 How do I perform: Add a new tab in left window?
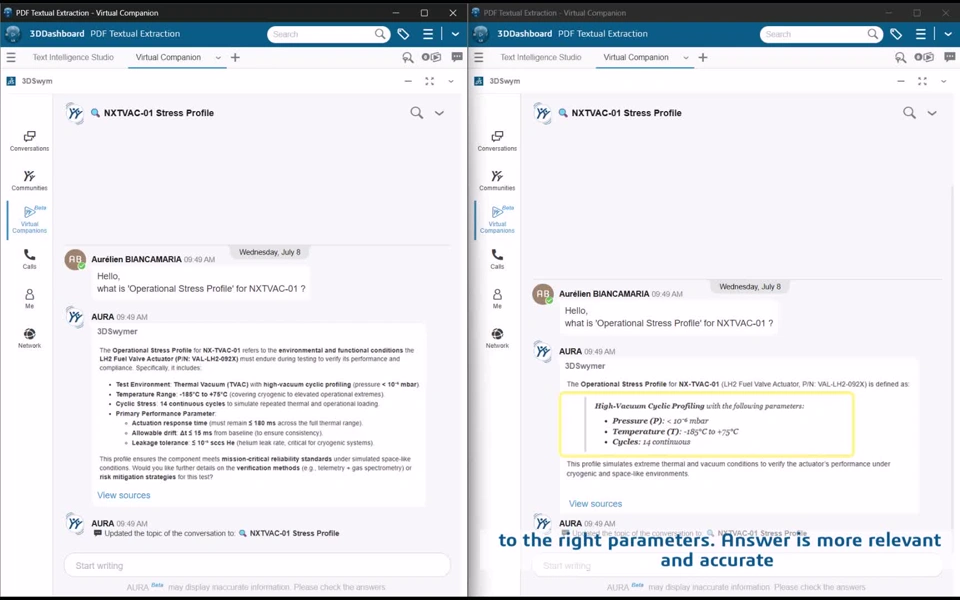click(235, 58)
